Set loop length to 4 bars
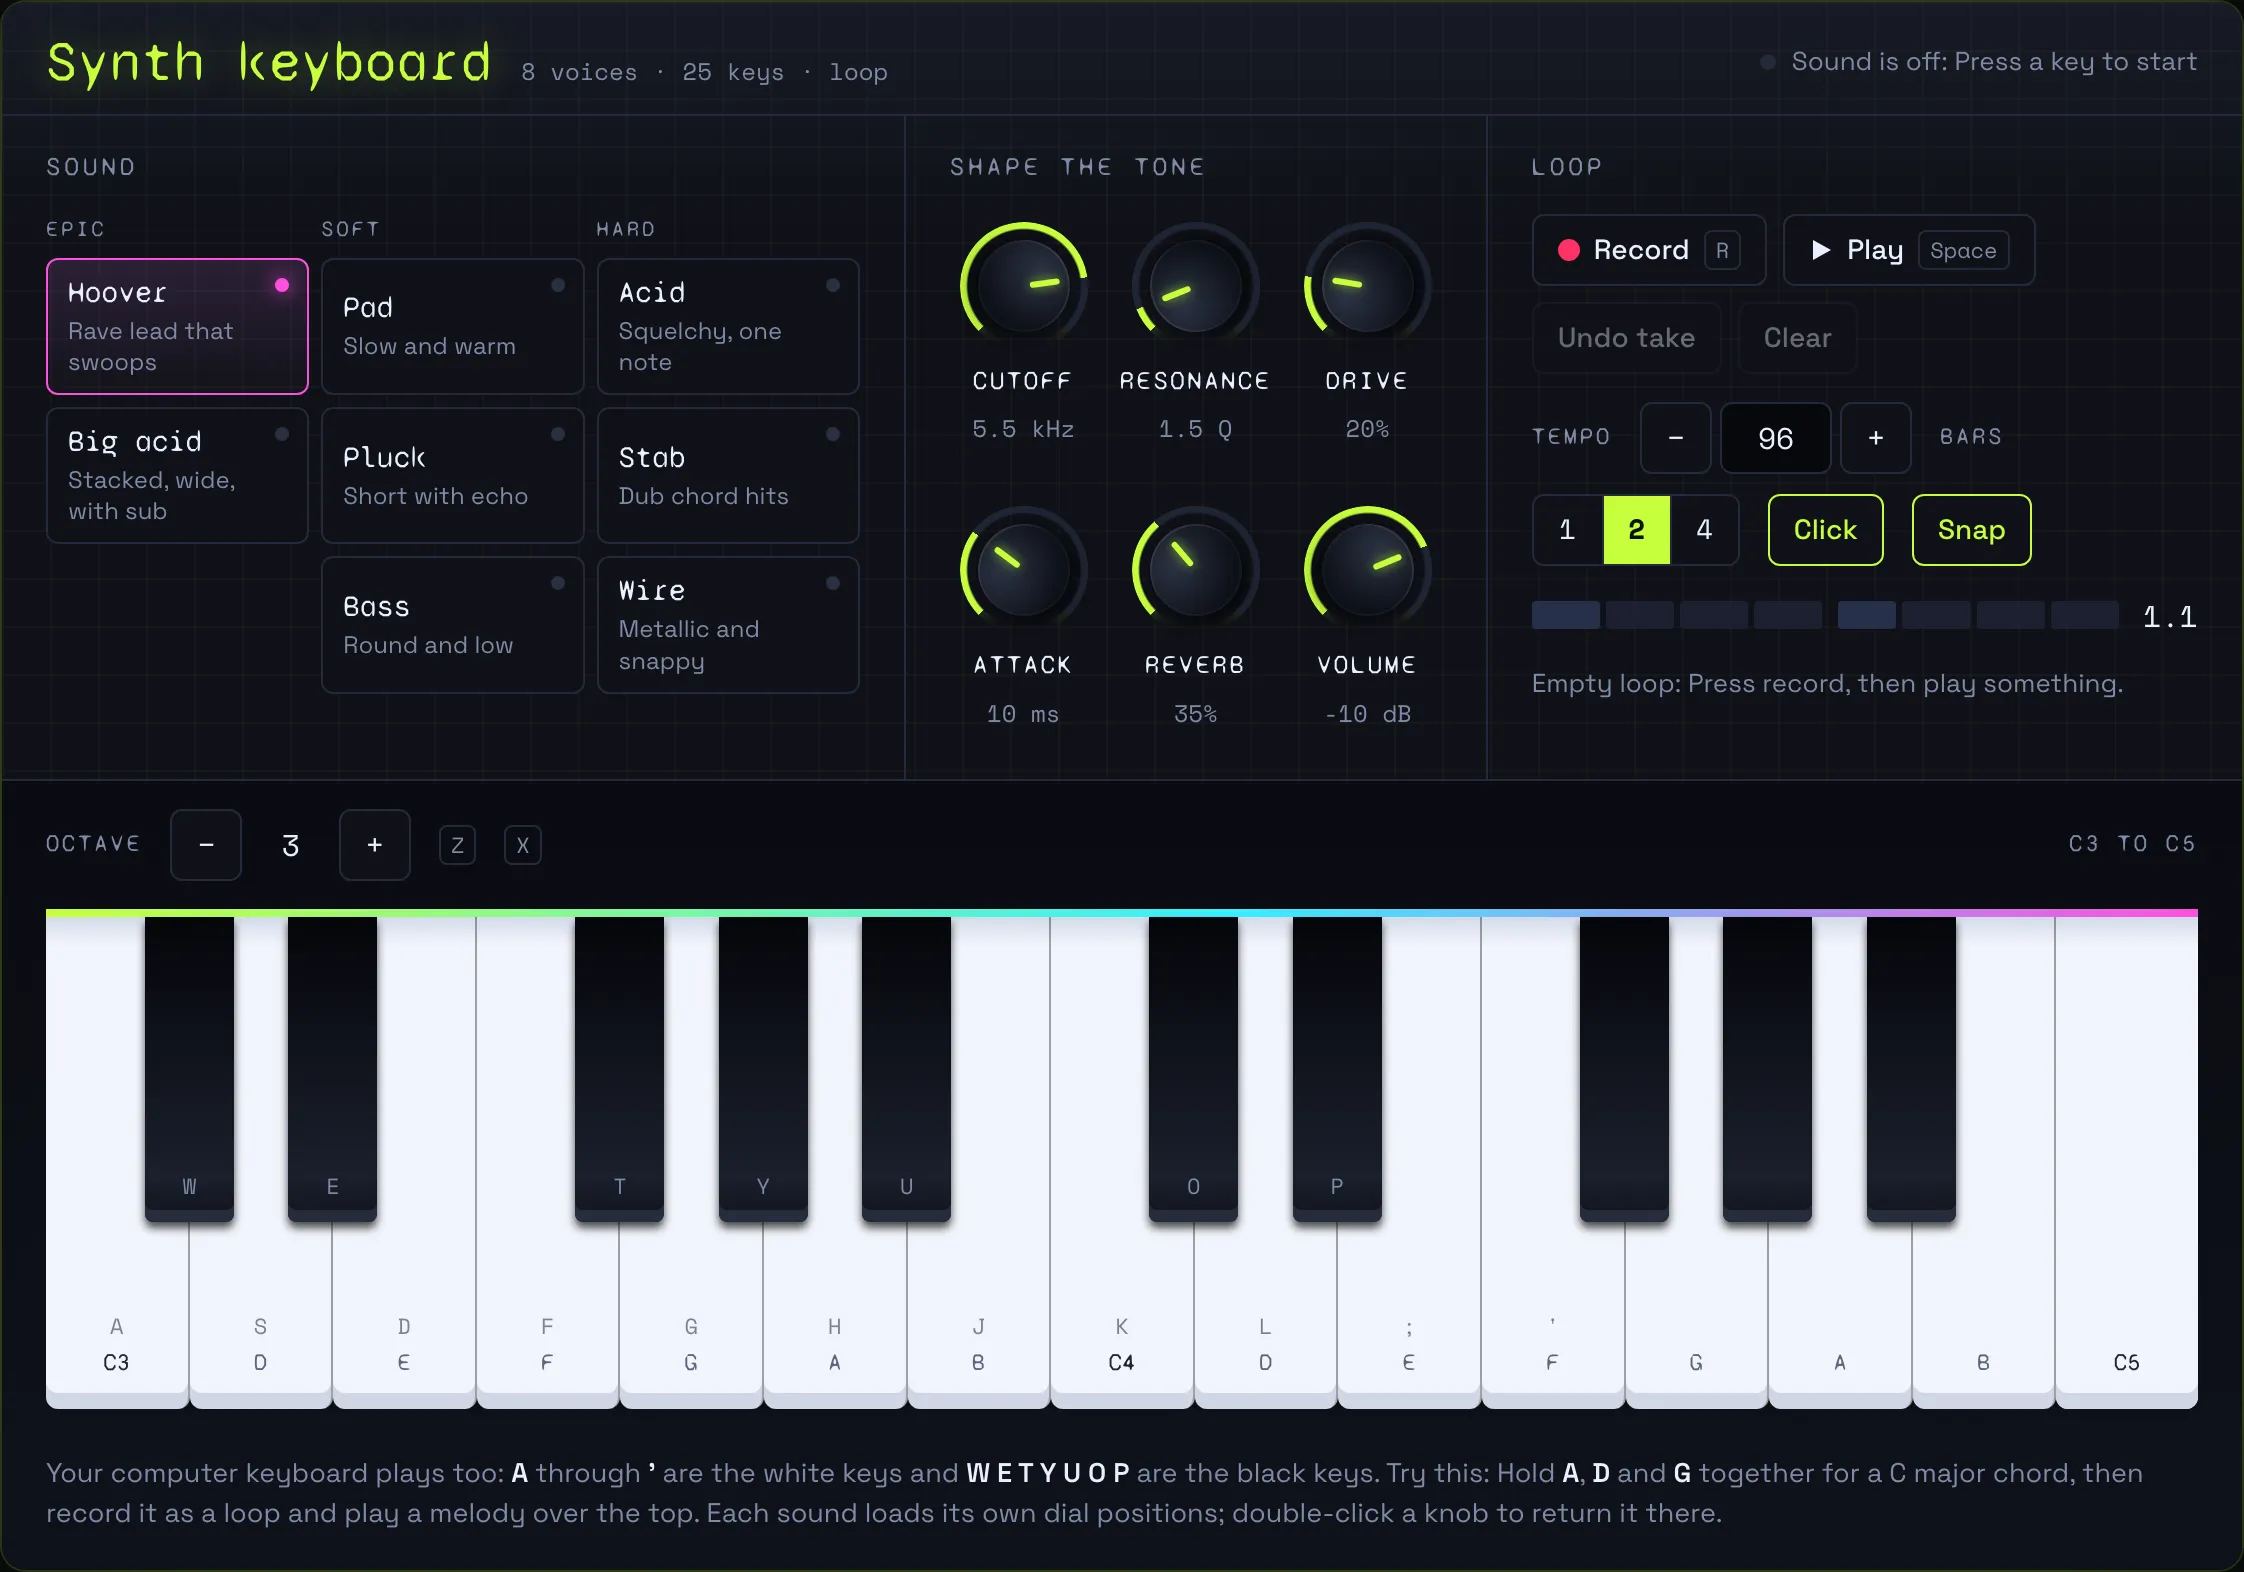The image size is (2244, 1572). pos(1704,530)
